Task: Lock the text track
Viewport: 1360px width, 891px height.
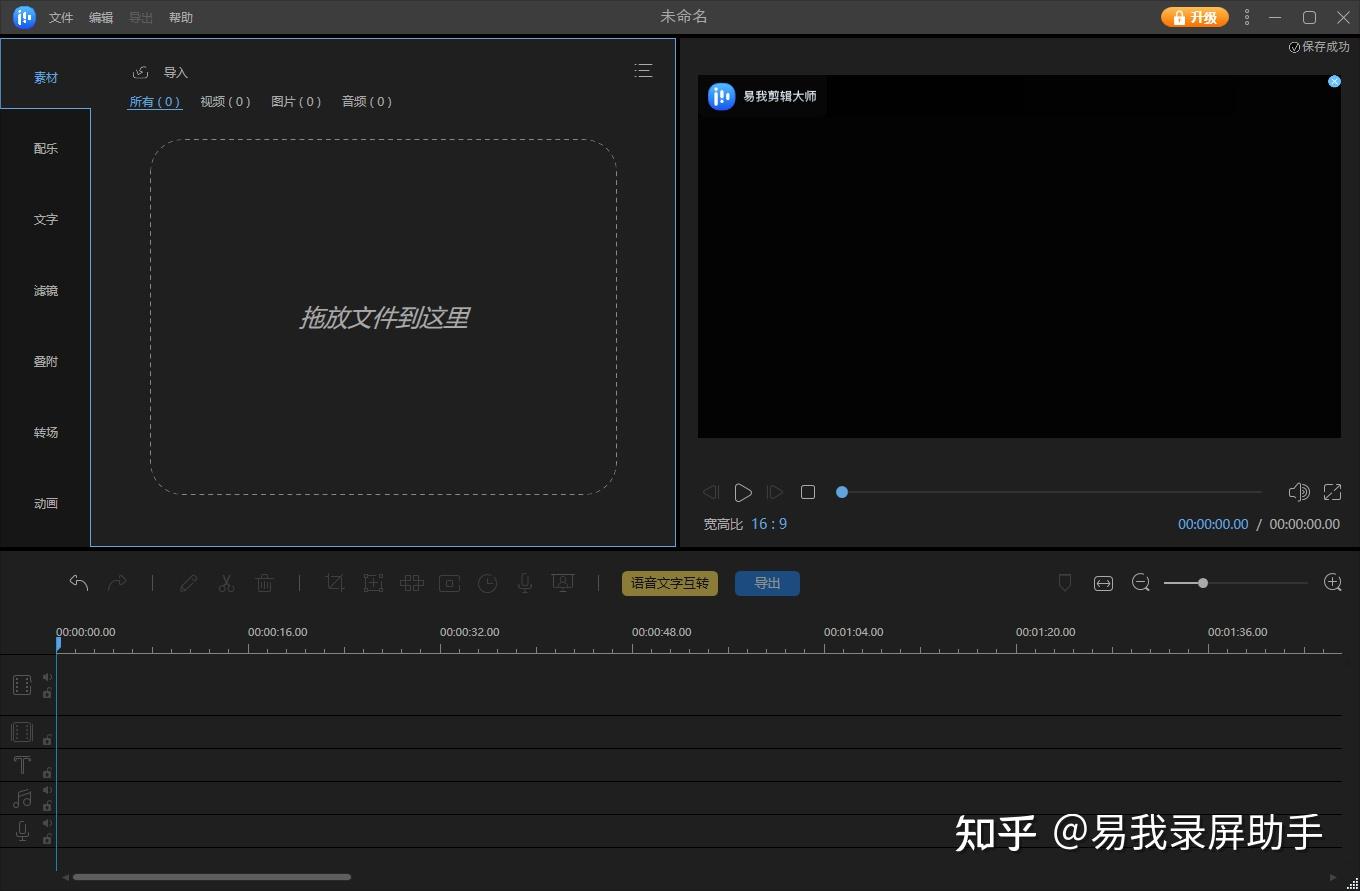Action: 47,773
